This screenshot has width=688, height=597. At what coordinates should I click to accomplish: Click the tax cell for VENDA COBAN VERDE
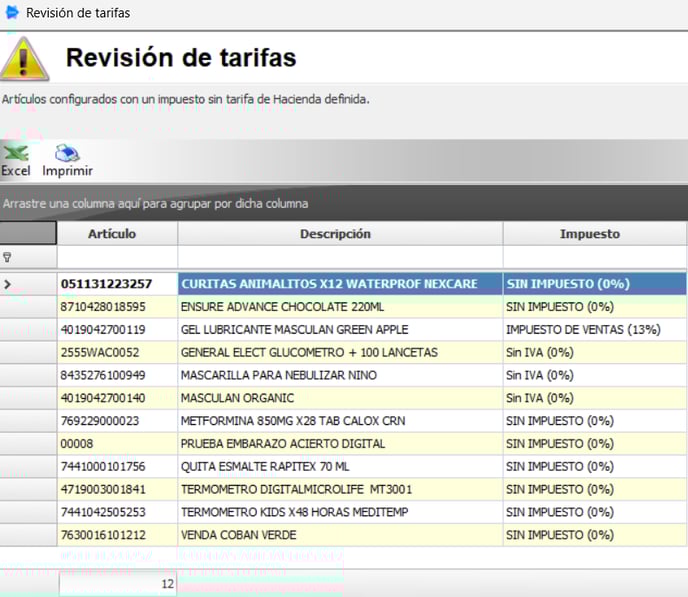coord(595,535)
